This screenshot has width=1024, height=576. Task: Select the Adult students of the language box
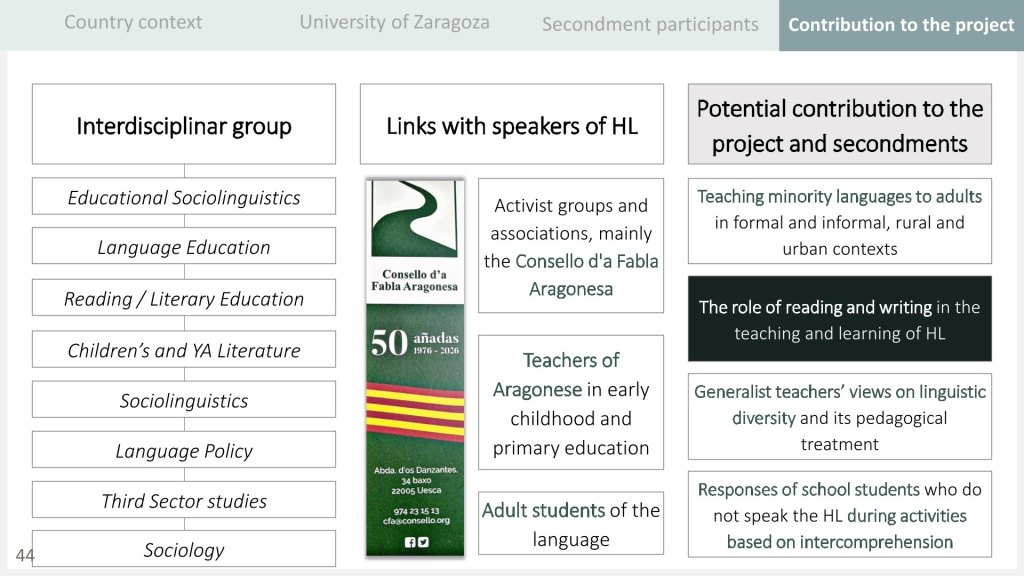(570, 524)
